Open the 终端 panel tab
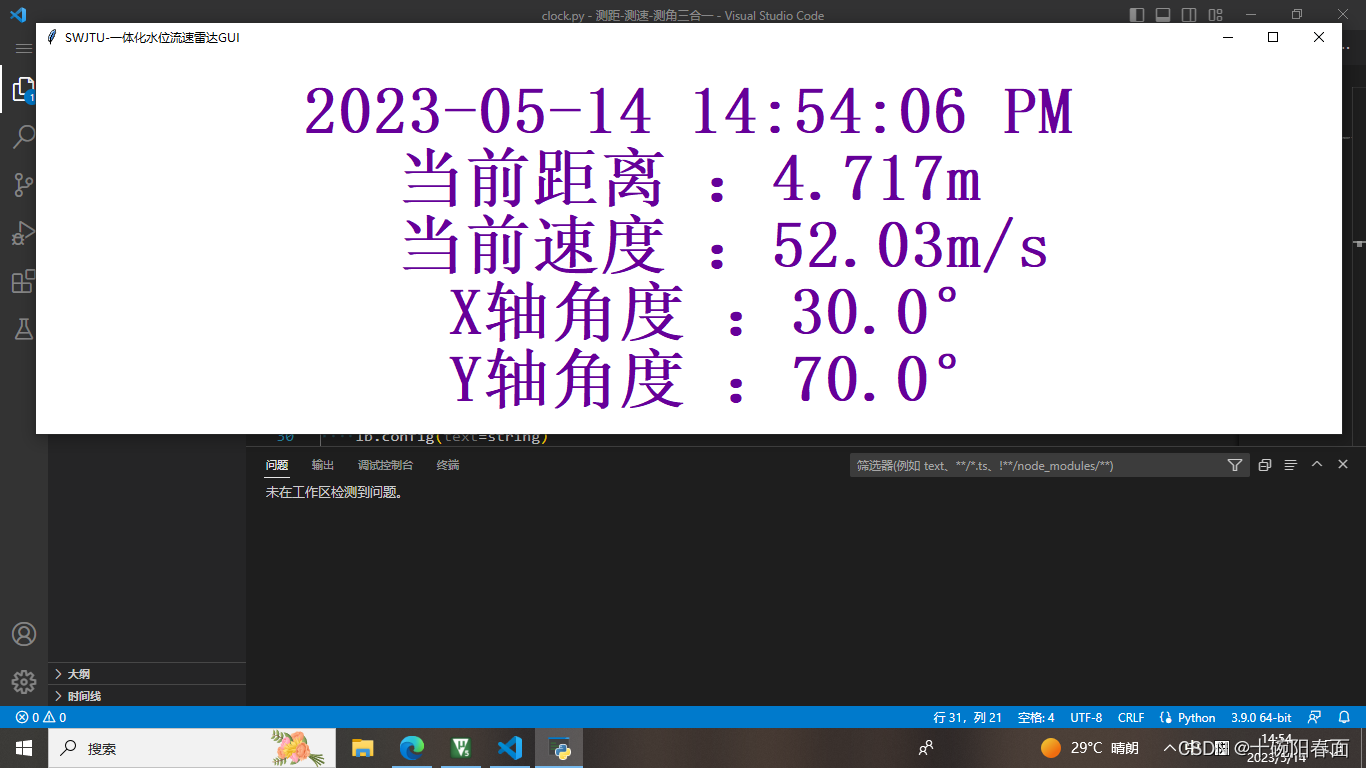Screen dimensions: 1366x768 point(446,464)
